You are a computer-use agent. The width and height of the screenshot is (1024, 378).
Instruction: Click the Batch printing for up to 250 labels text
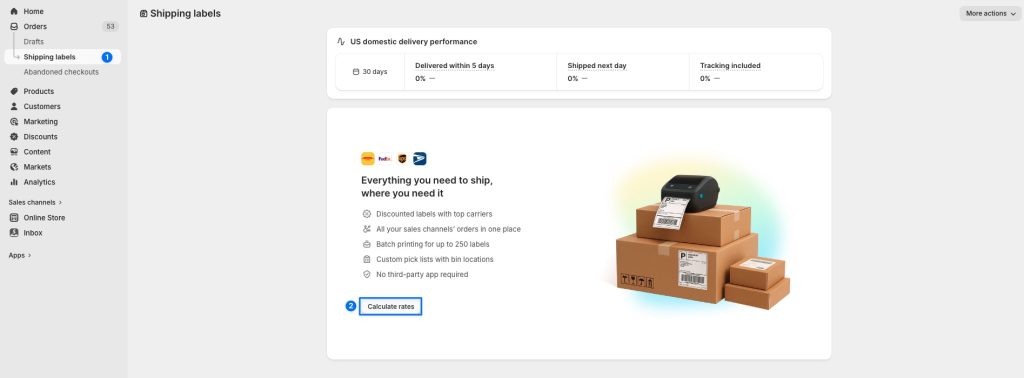[x=432, y=244]
